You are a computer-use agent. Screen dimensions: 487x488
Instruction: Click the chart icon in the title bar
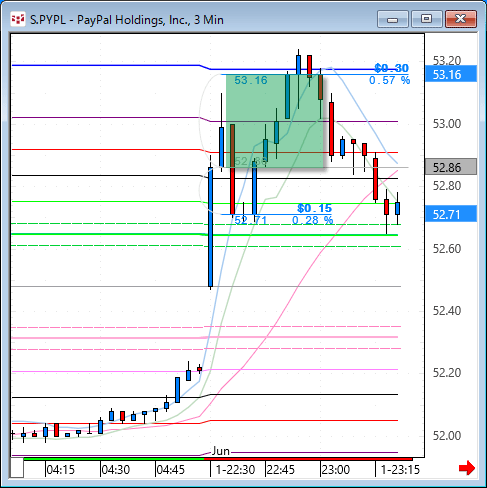[x=18, y=19]
